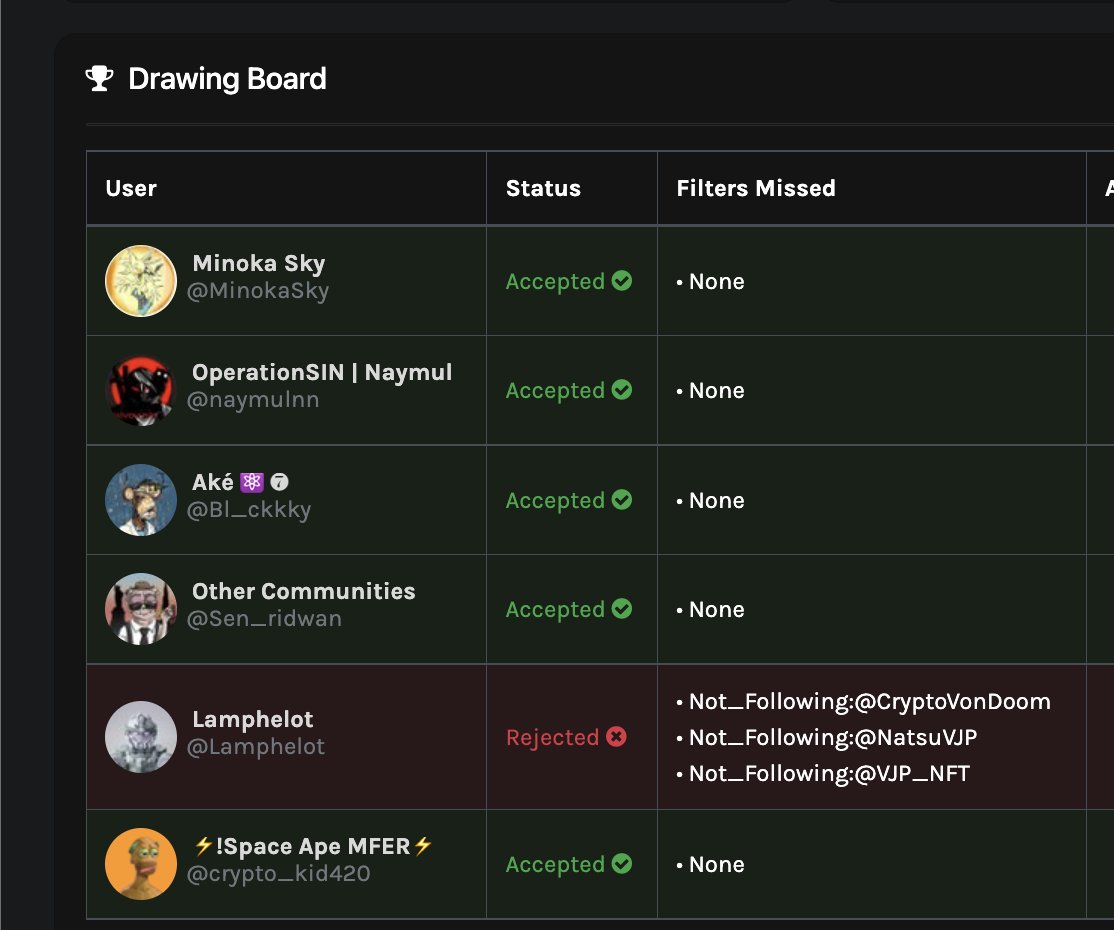Viewport: 1114px width, 930px height.
Task: Click the Minoka Sky display name
Action: coord(259,264)
